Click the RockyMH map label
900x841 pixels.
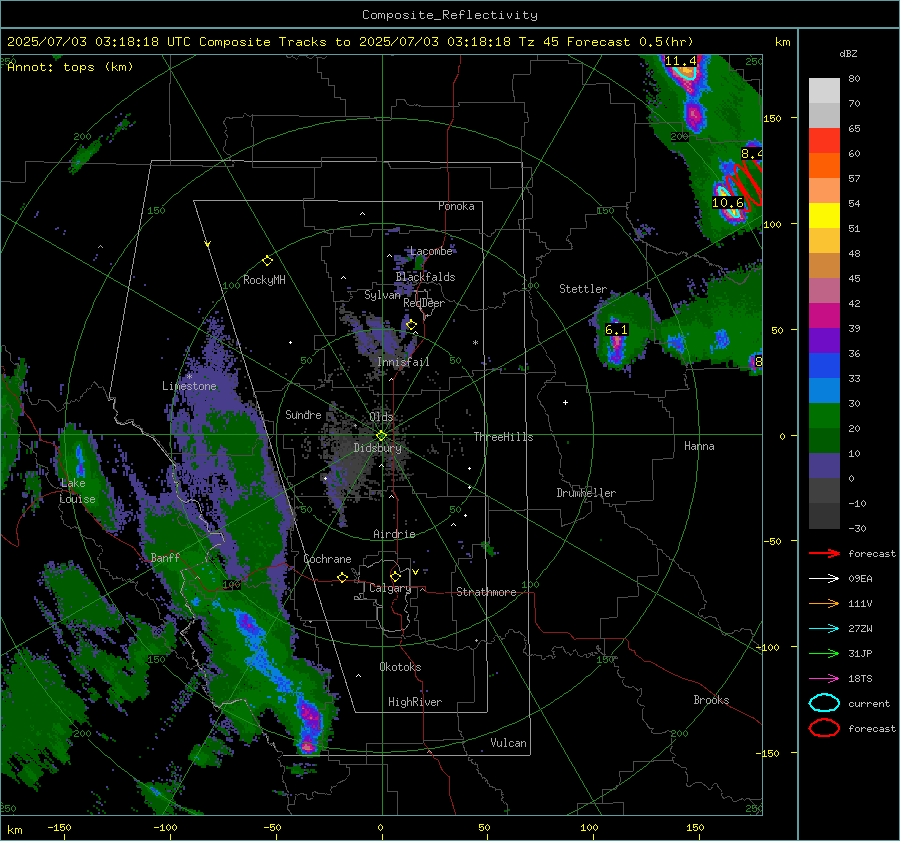click(264, 280)
